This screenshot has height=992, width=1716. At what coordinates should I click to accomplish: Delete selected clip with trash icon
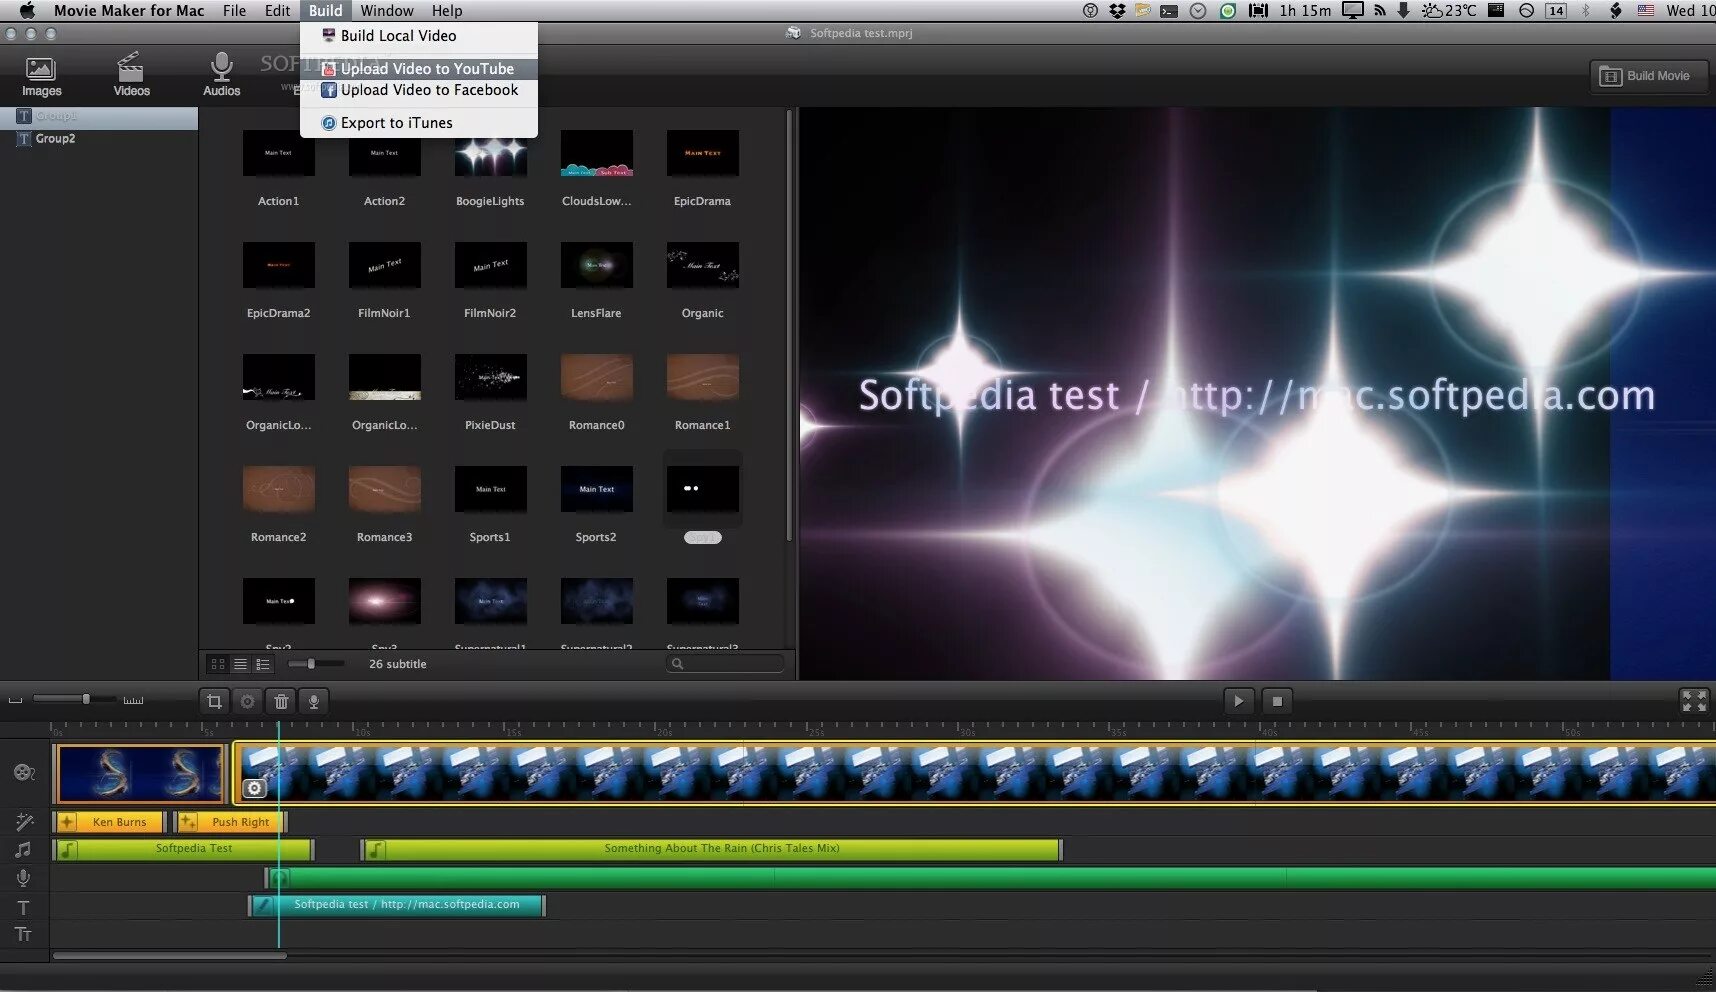coord(281,702)
